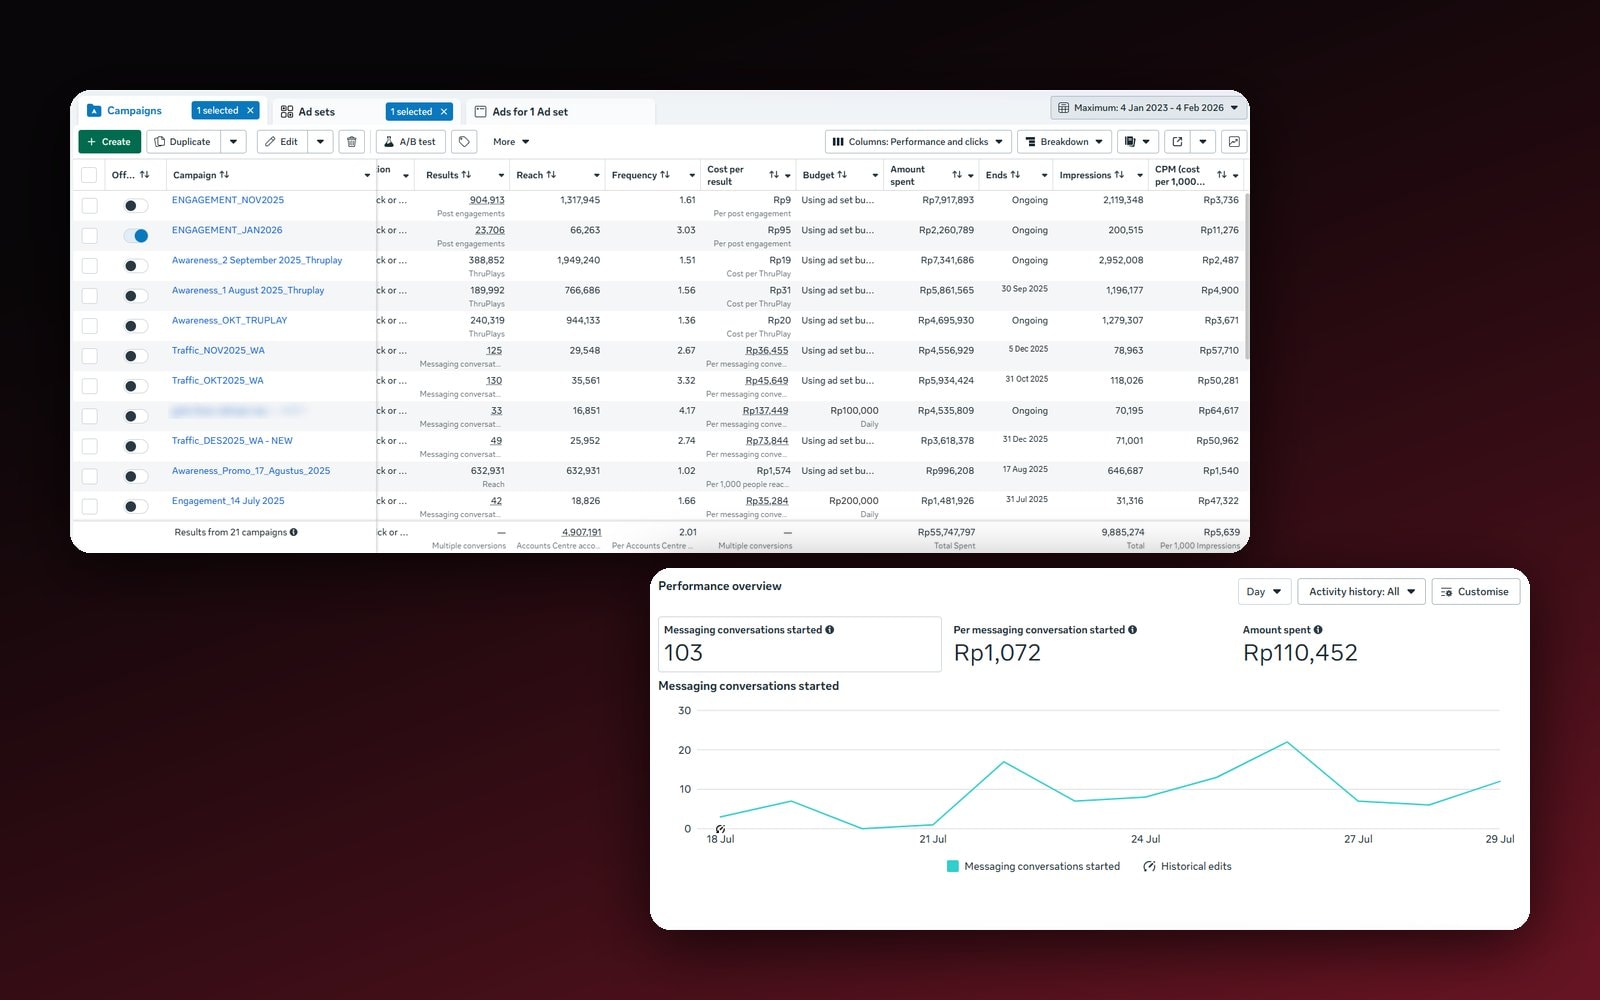Open the More menu
Image resolution: width=1600 pixels, height=1000 pixels.
click(x=511, y=142)
